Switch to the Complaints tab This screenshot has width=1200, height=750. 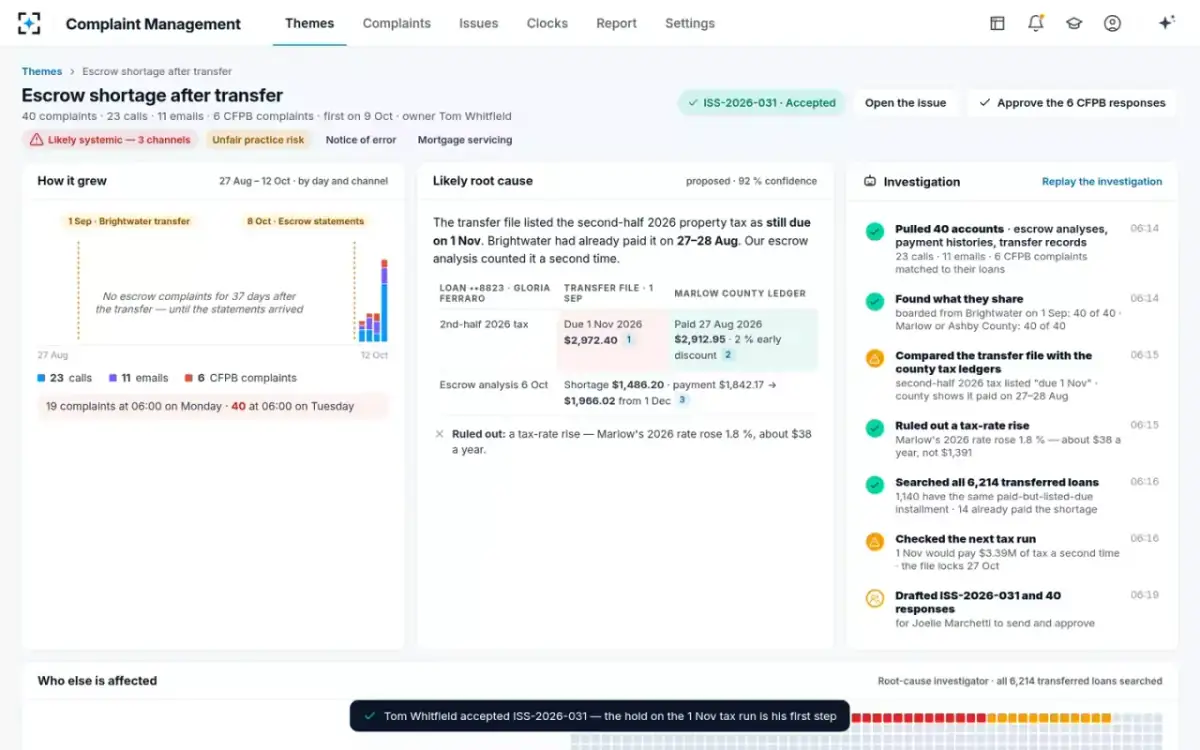[x=397, y=23]
